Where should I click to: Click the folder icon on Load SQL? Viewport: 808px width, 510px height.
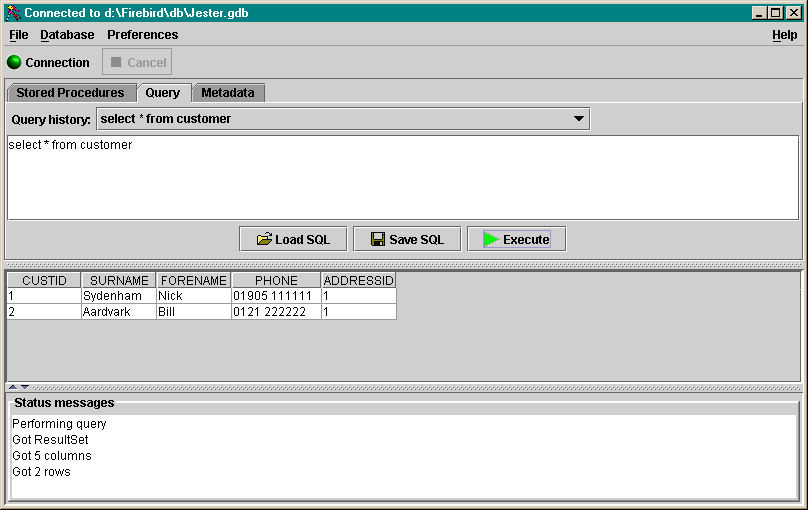tap(264, 239)
